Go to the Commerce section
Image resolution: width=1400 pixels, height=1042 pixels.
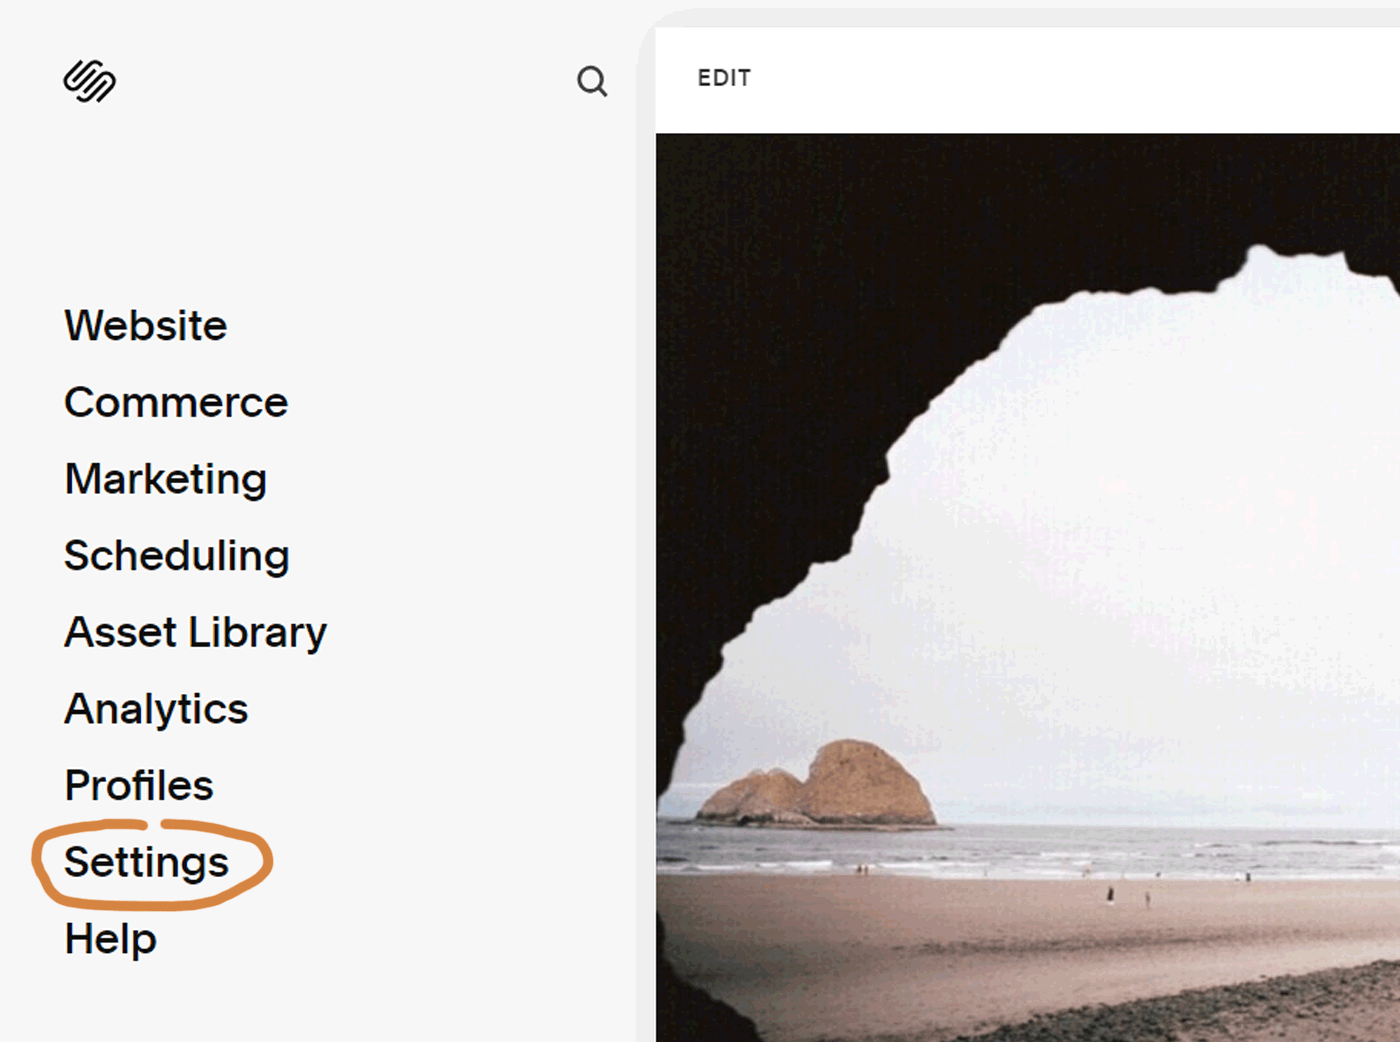(x=176, y=402)
